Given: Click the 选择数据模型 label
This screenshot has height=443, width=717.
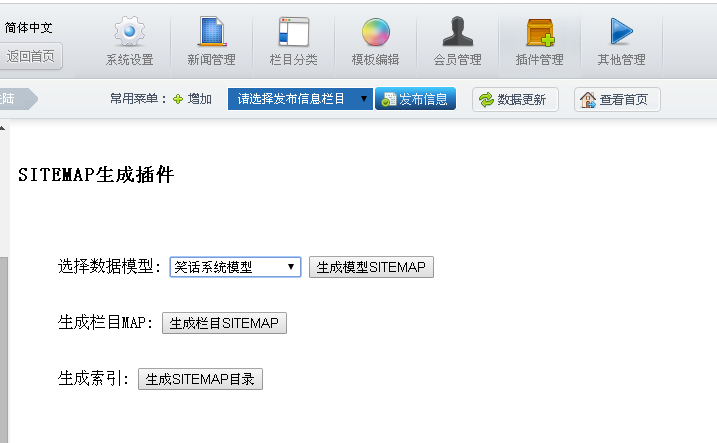Looking at the screenshot, I should pyautogui.click(x=110, y=267).
